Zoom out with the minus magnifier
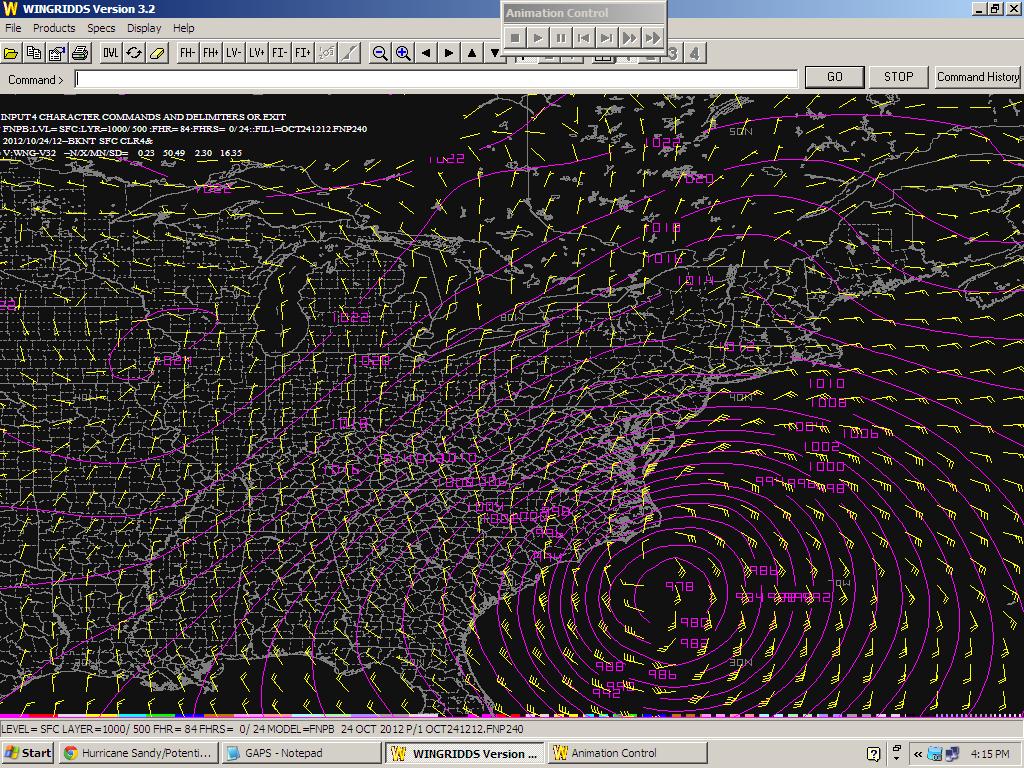Viewport: 1024px width, 768px height. point(379,53)
